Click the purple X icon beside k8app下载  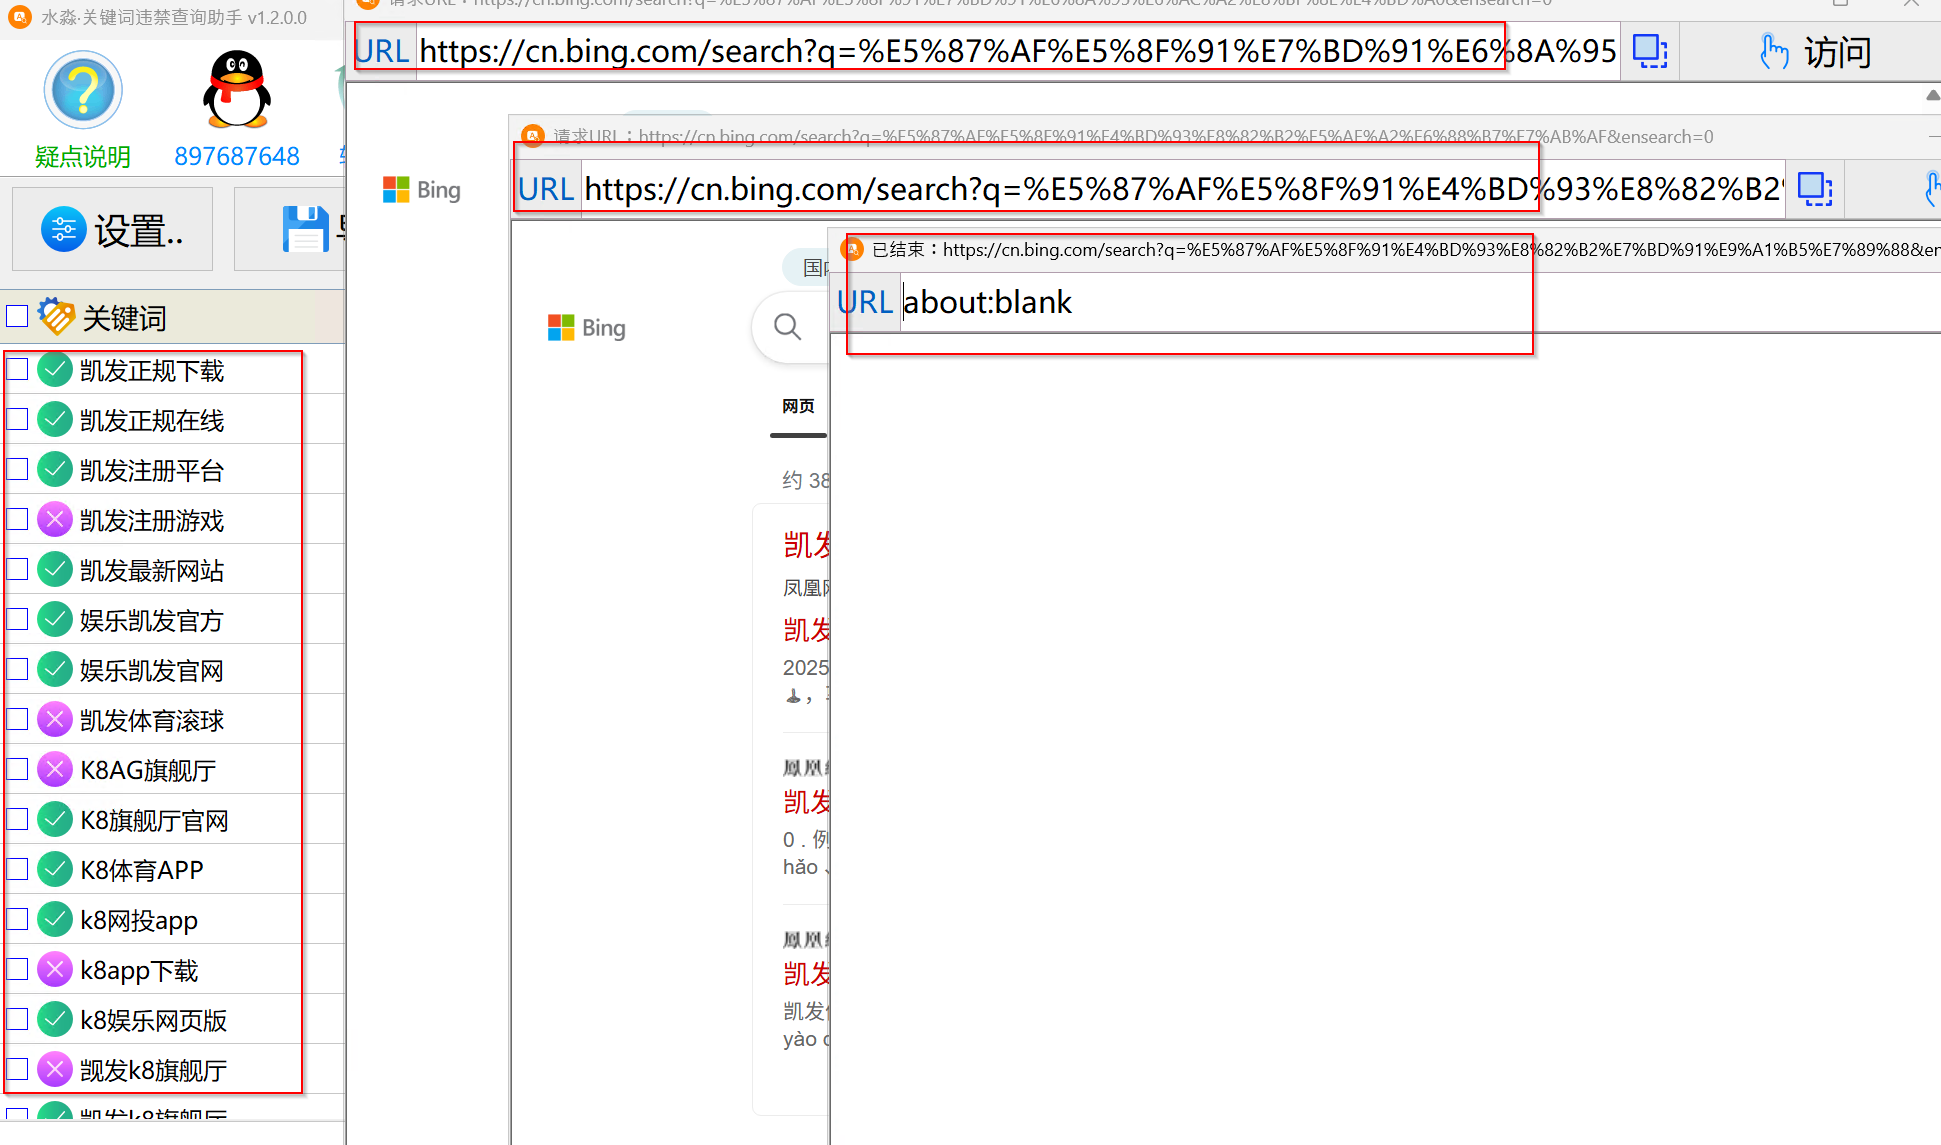point(55,970)
